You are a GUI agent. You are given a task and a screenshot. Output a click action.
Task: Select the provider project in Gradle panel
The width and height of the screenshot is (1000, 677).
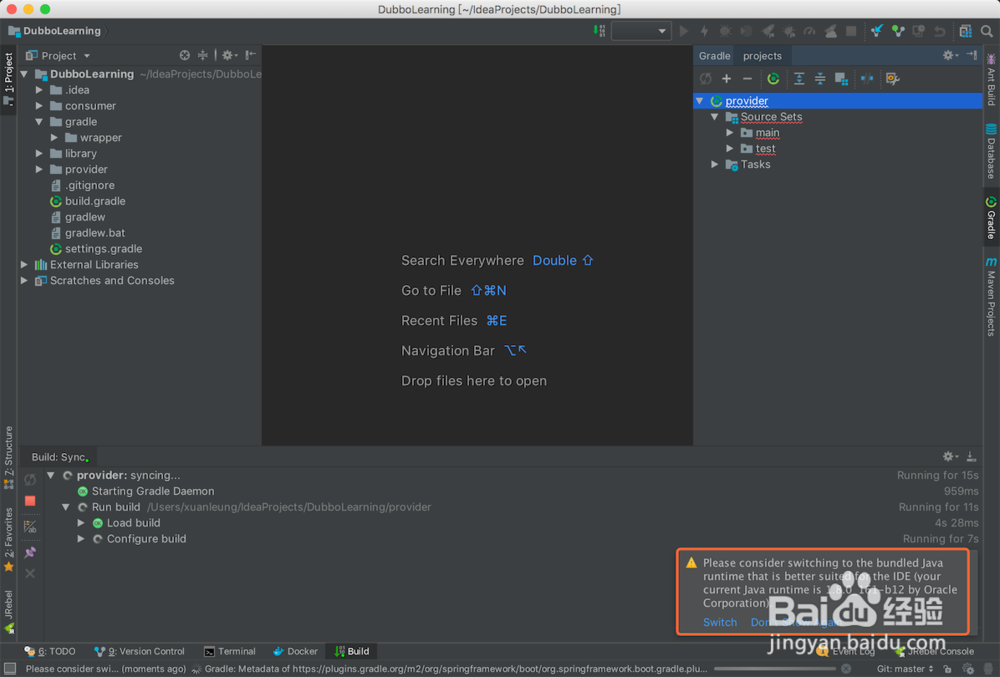pyautogui.click(x=746, y=101)
